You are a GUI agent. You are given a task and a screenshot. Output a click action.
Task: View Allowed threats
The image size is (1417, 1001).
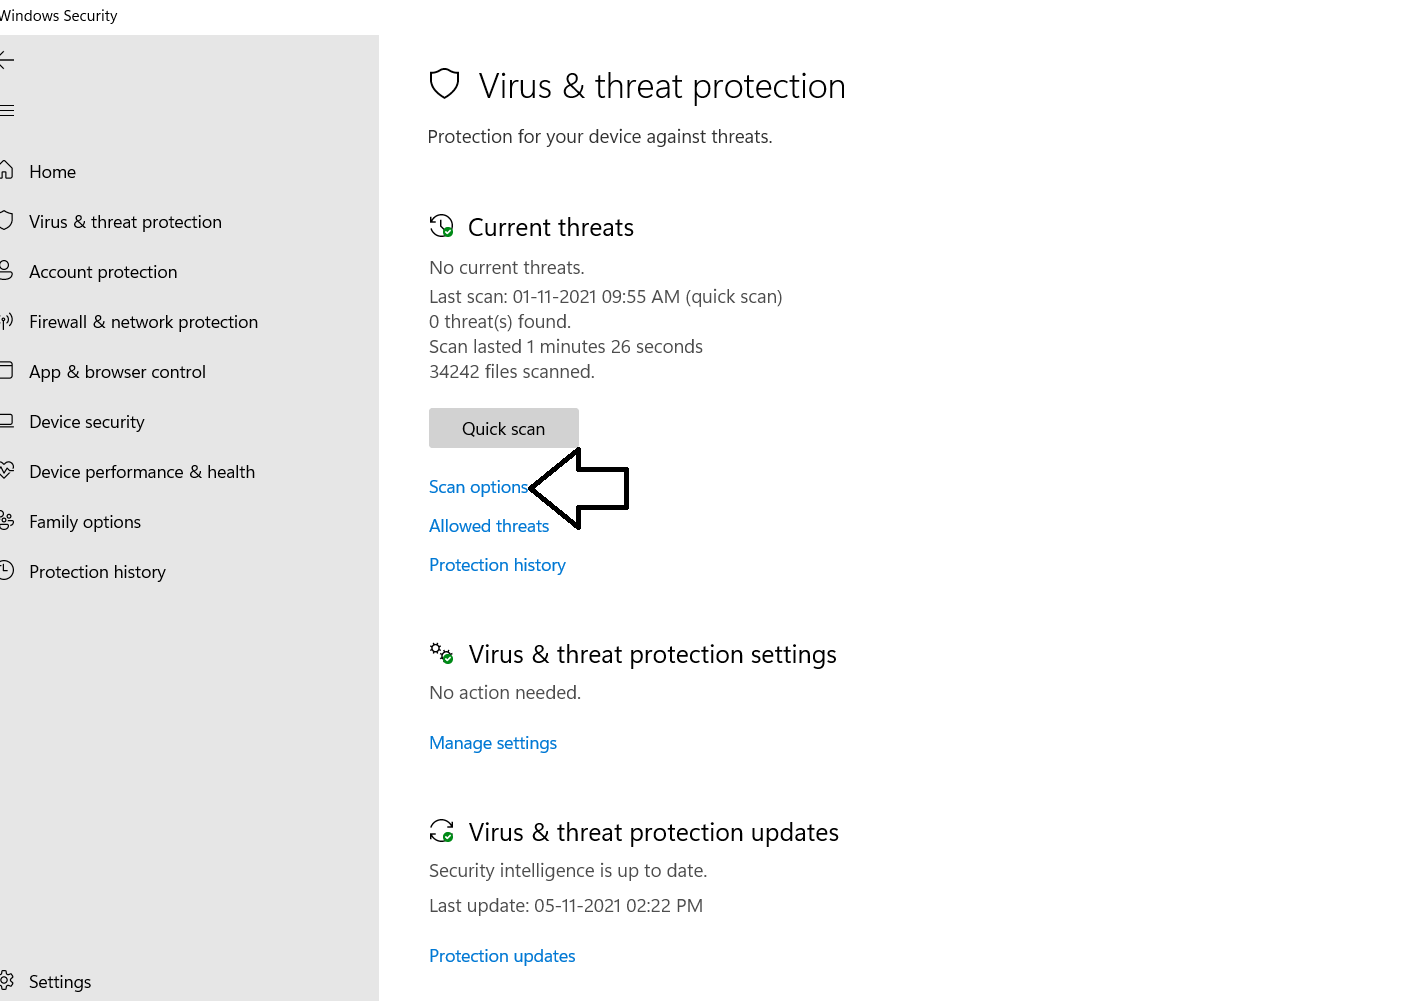point(488,525)
